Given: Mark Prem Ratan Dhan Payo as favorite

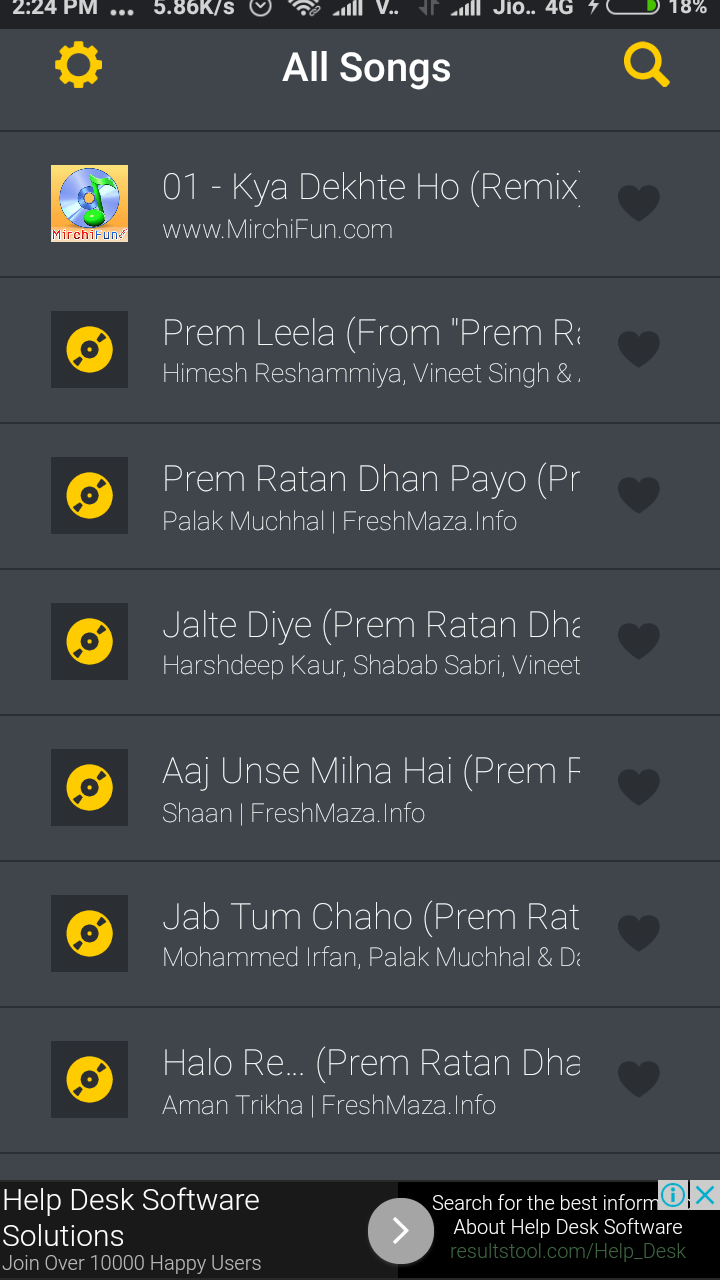Looking at the screenshot, I should click(638, 495).
